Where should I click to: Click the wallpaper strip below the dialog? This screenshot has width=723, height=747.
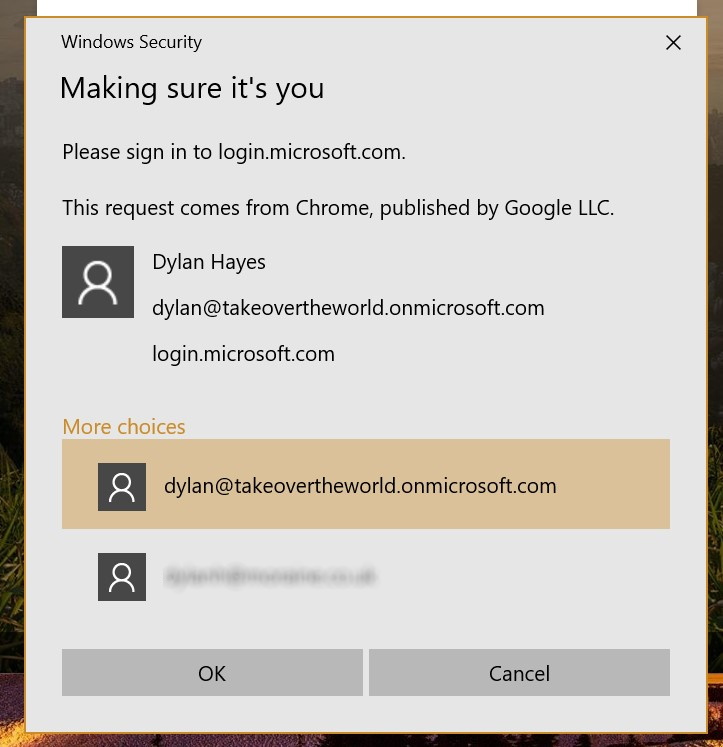point(362,740)
